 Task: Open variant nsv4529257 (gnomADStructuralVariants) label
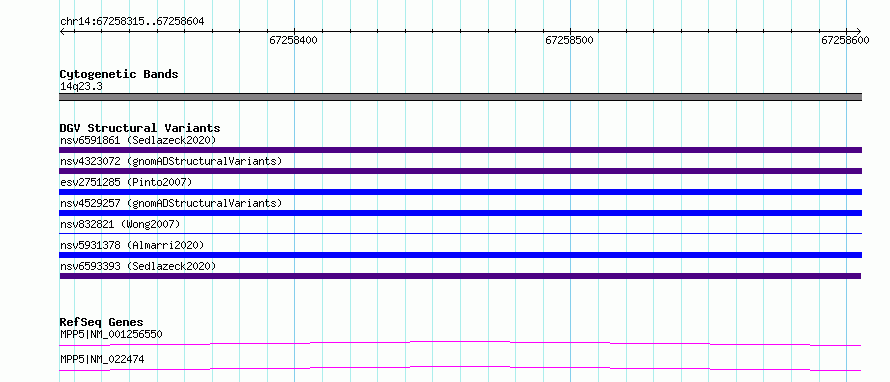pos(171,203)
